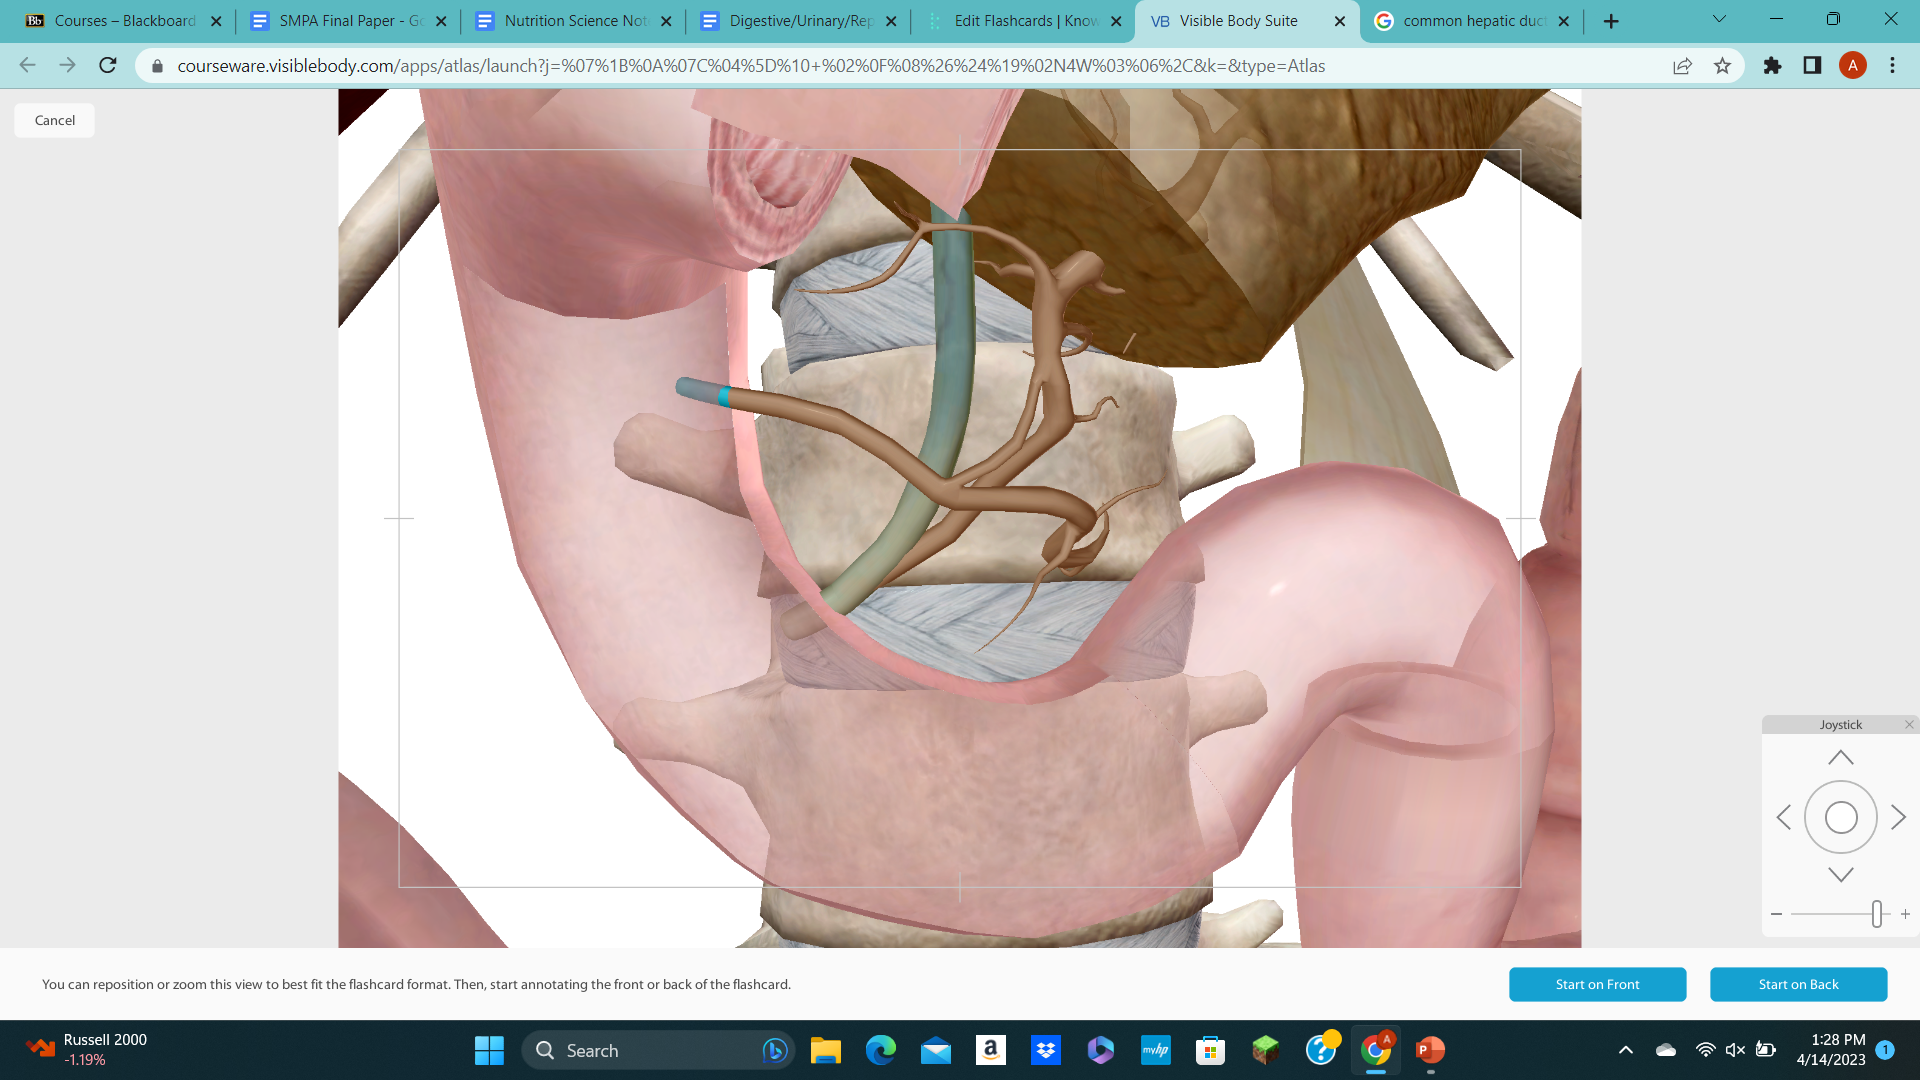Open the browser tab list chevron

tap(1719, 19)
